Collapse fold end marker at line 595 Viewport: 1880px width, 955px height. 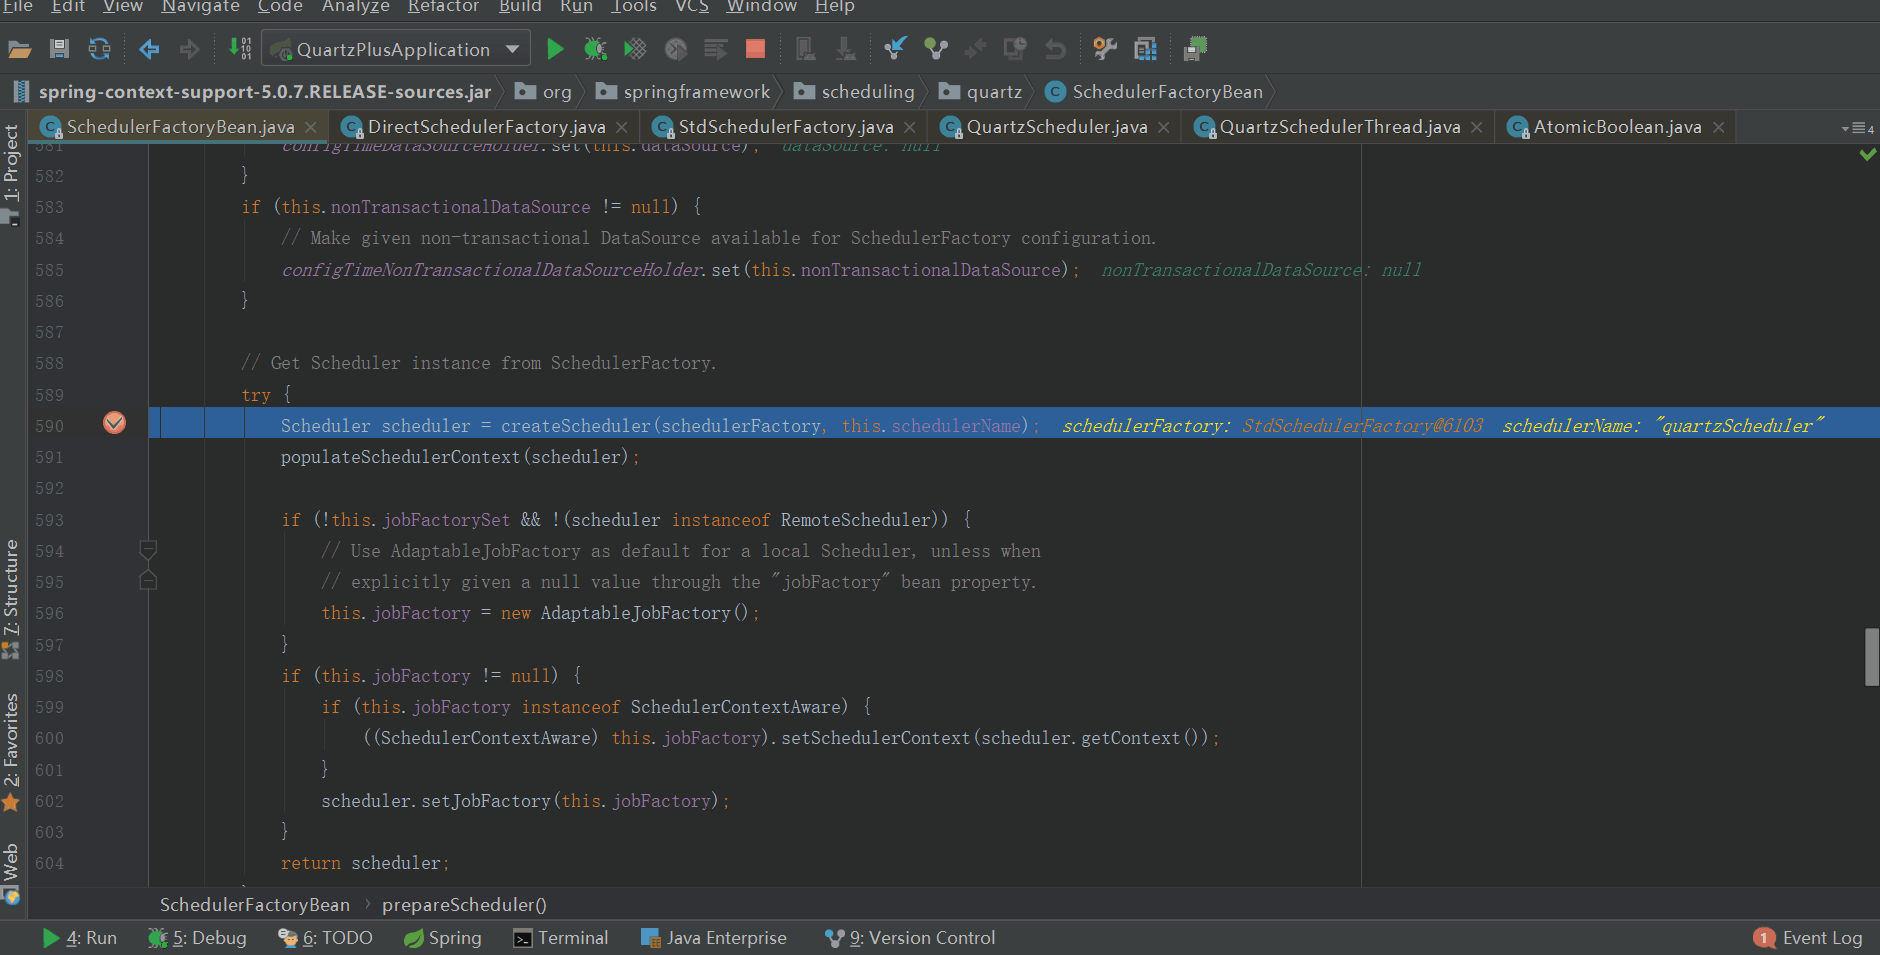148,579
